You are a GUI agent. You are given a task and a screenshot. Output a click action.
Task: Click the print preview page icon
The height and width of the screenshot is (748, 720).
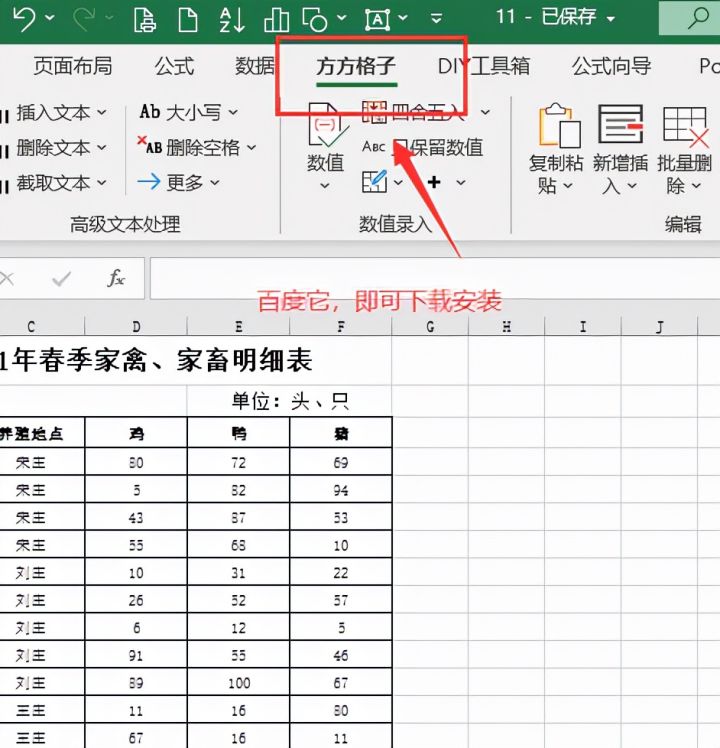(x=145, y=19)
